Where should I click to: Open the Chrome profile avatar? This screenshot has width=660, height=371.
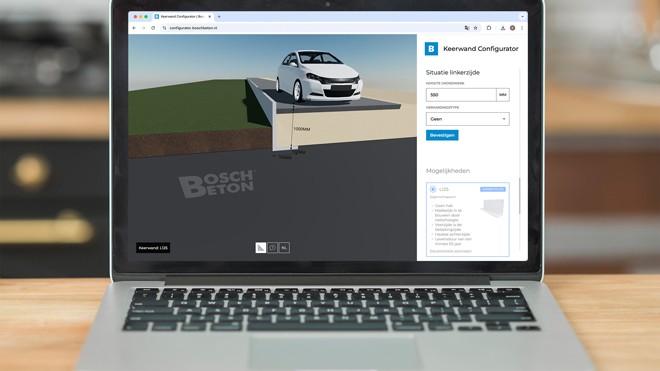(x=512, y=28)
